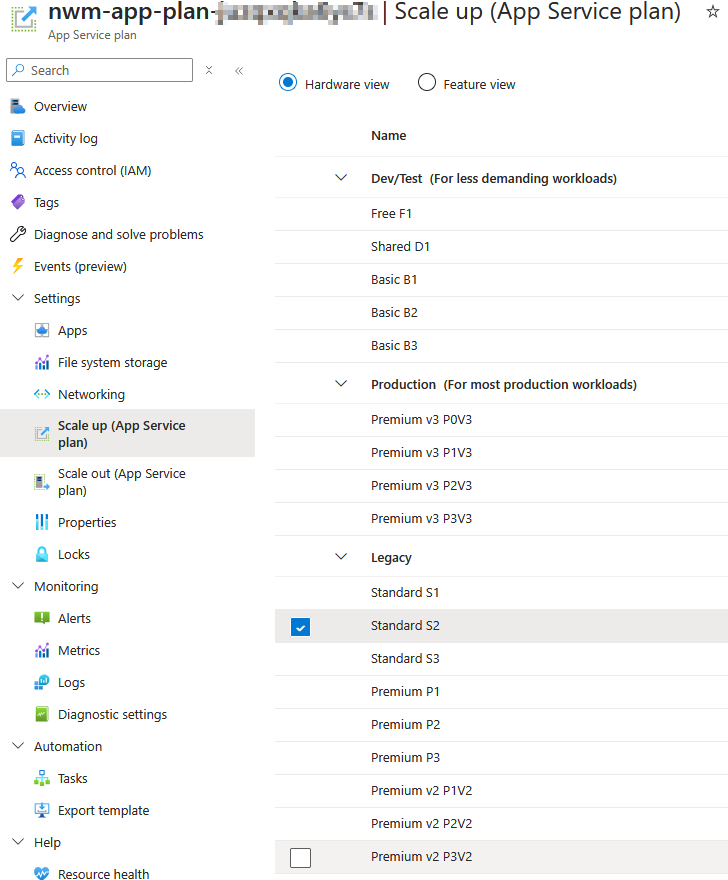Click the Locks padlock icon
The height and width of the screenshot is (880, 728).
[x=42, y=554]
